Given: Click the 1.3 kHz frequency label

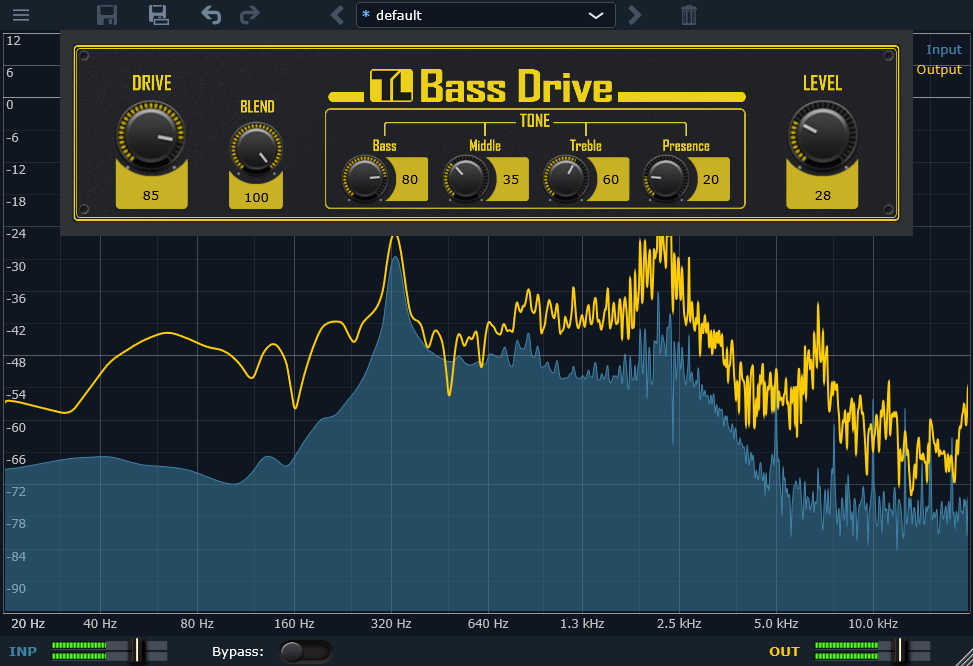Looking at the screenshot, I should (x=582, y=624).
